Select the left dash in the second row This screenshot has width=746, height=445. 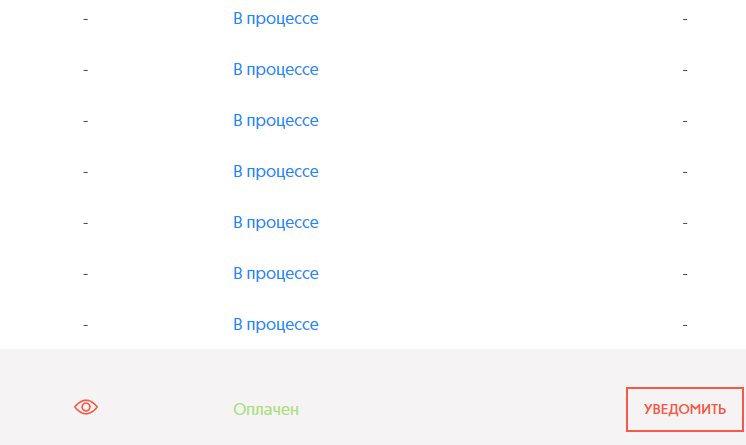pos(86,70)
